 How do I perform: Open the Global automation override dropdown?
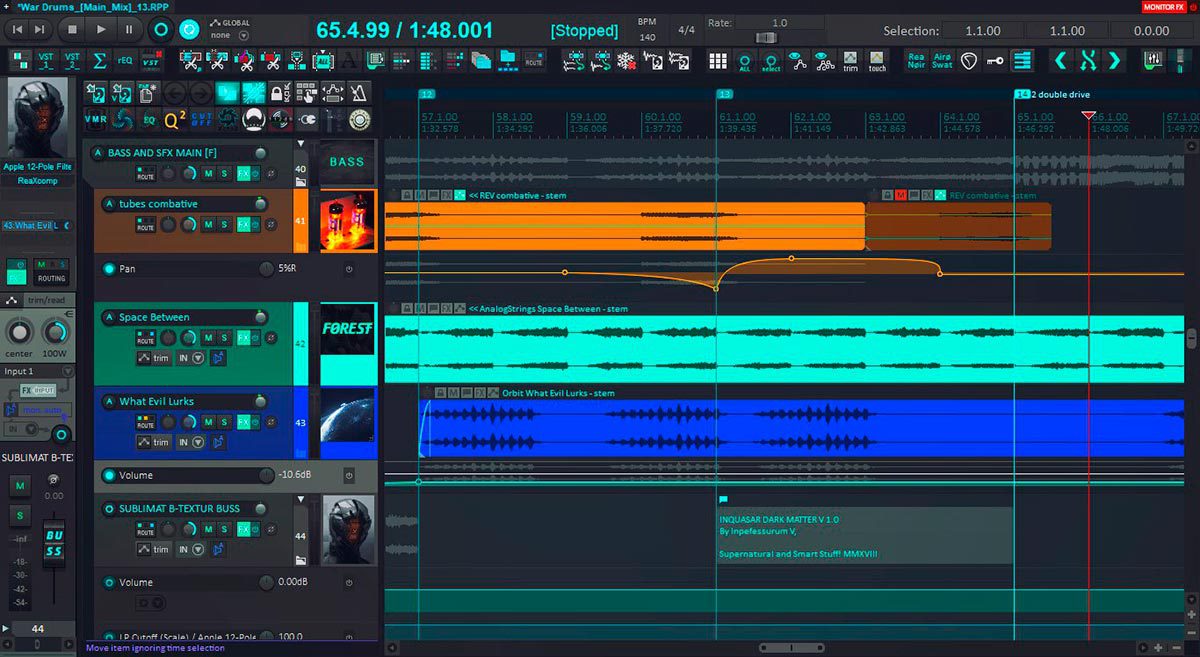(x=243, y=36)
